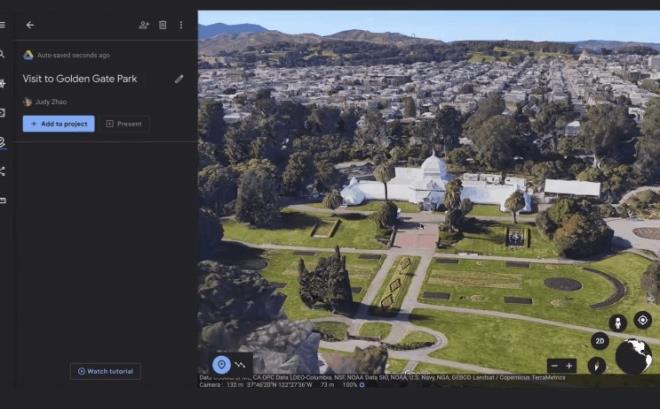Select the draw line or shape tool
Viewport: 660px width, 409px height.
coord(240,365)
